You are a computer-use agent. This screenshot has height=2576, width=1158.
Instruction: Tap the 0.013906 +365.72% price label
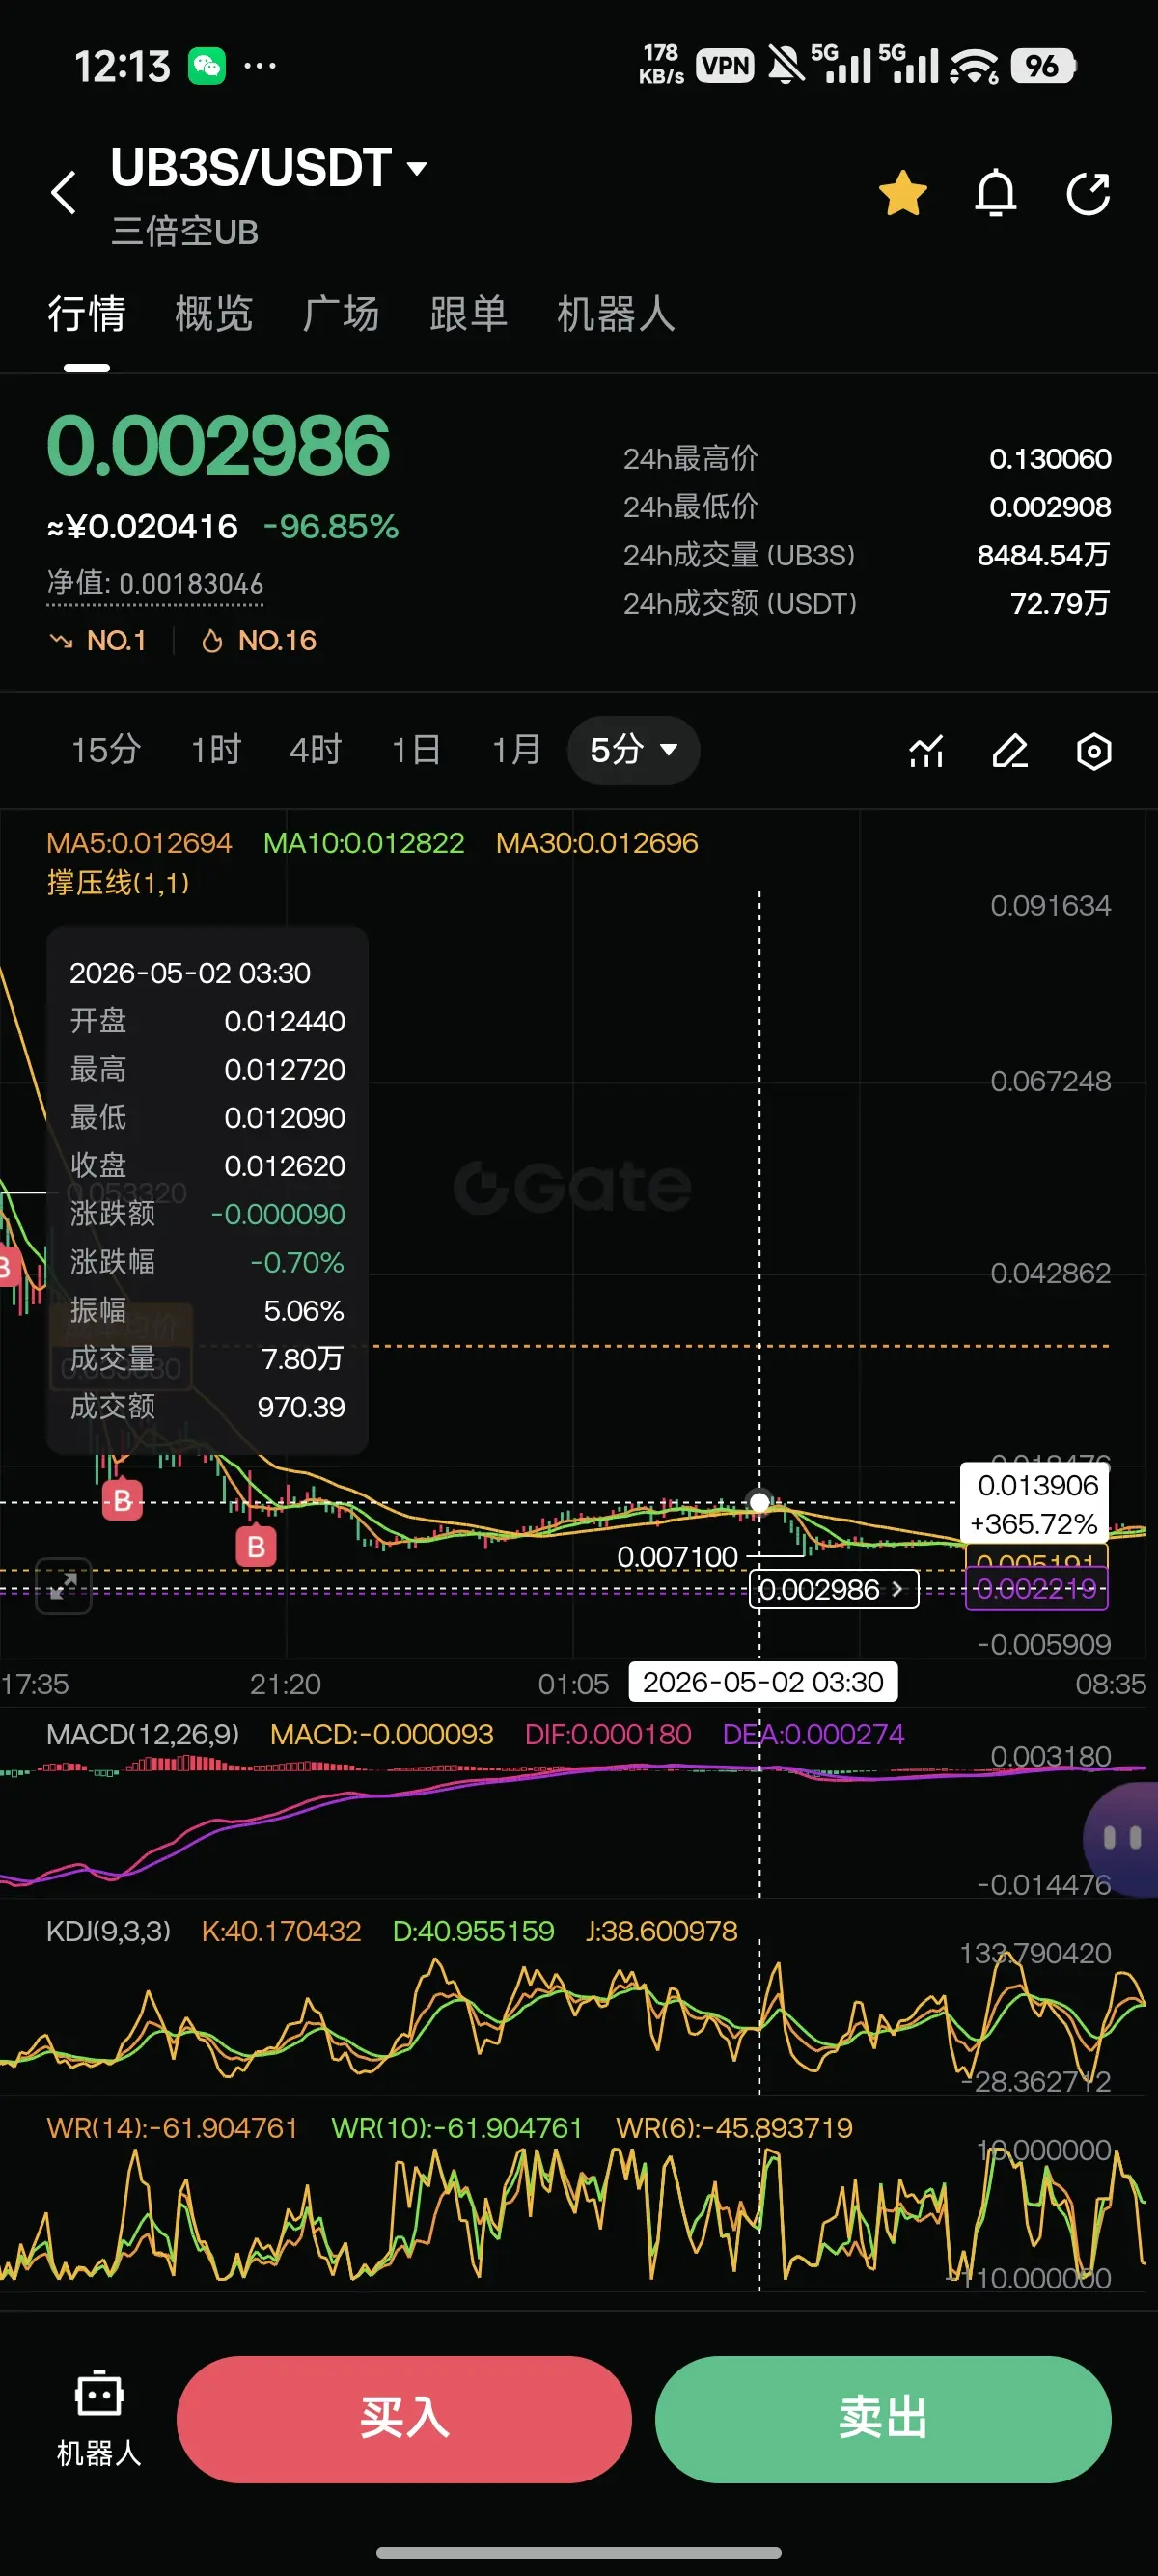coord(1036,1504)
